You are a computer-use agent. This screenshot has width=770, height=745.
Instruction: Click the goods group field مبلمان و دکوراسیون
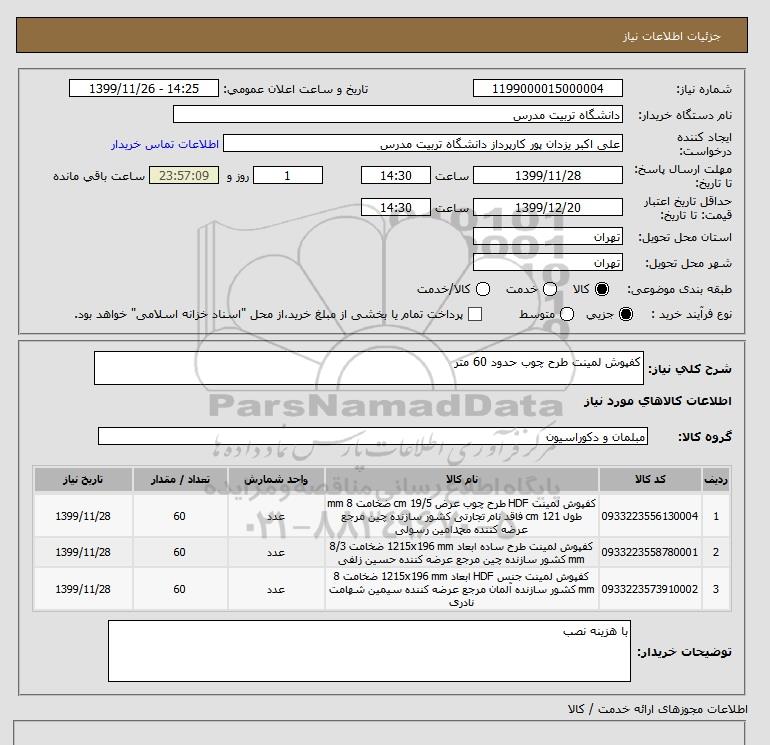pos(373,437)
